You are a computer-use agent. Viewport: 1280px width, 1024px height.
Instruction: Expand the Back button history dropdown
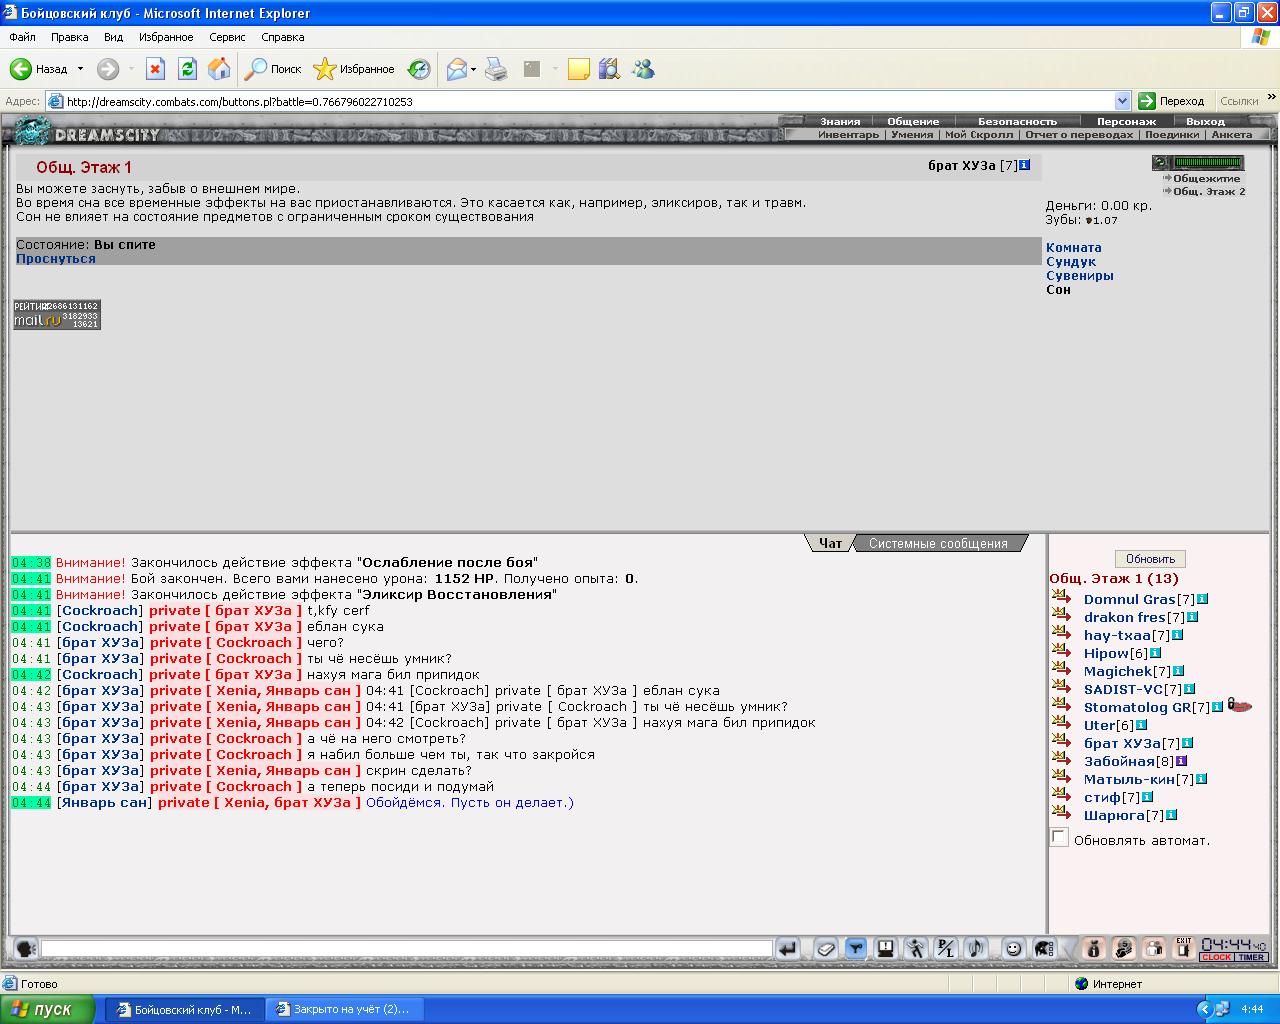[x=80, y=69]
